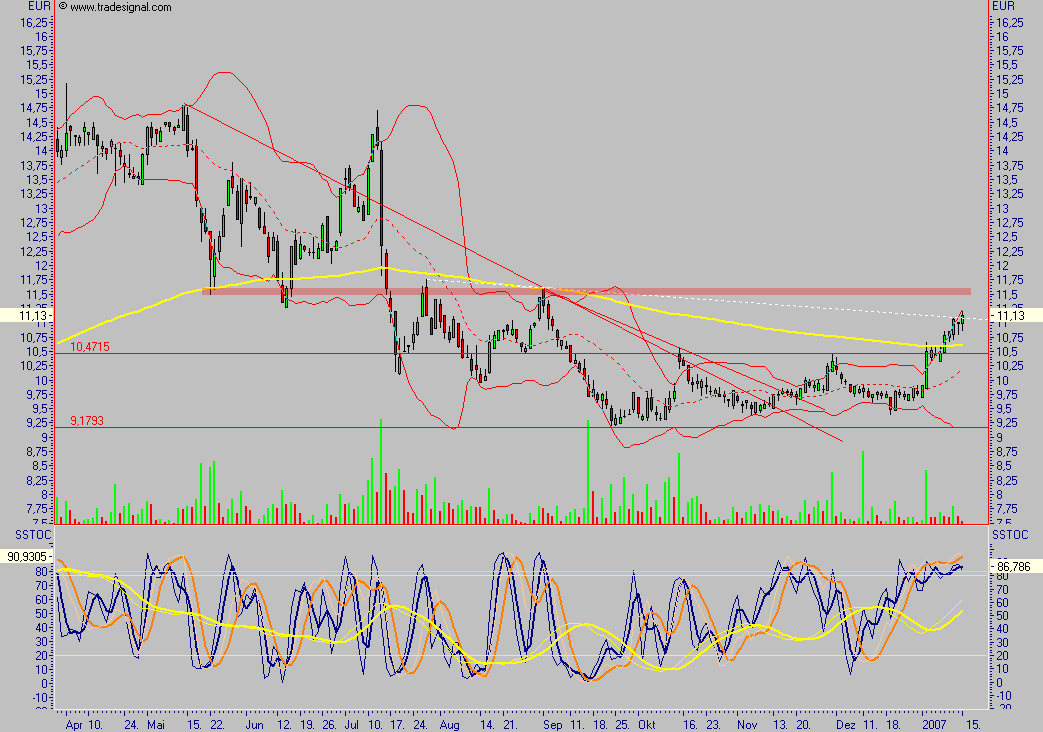
Task: Click the 2007 year label on time axis
Action: click(x=934, y=722)
